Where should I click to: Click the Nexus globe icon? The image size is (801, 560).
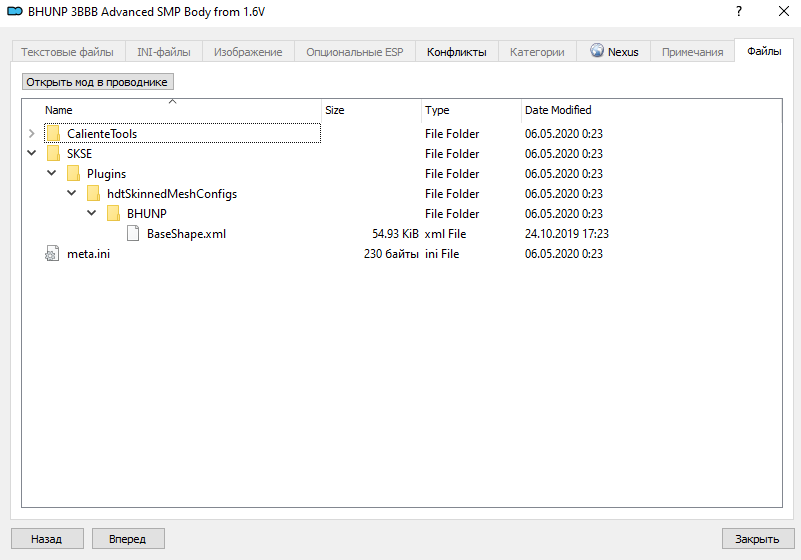pos(597,51)
